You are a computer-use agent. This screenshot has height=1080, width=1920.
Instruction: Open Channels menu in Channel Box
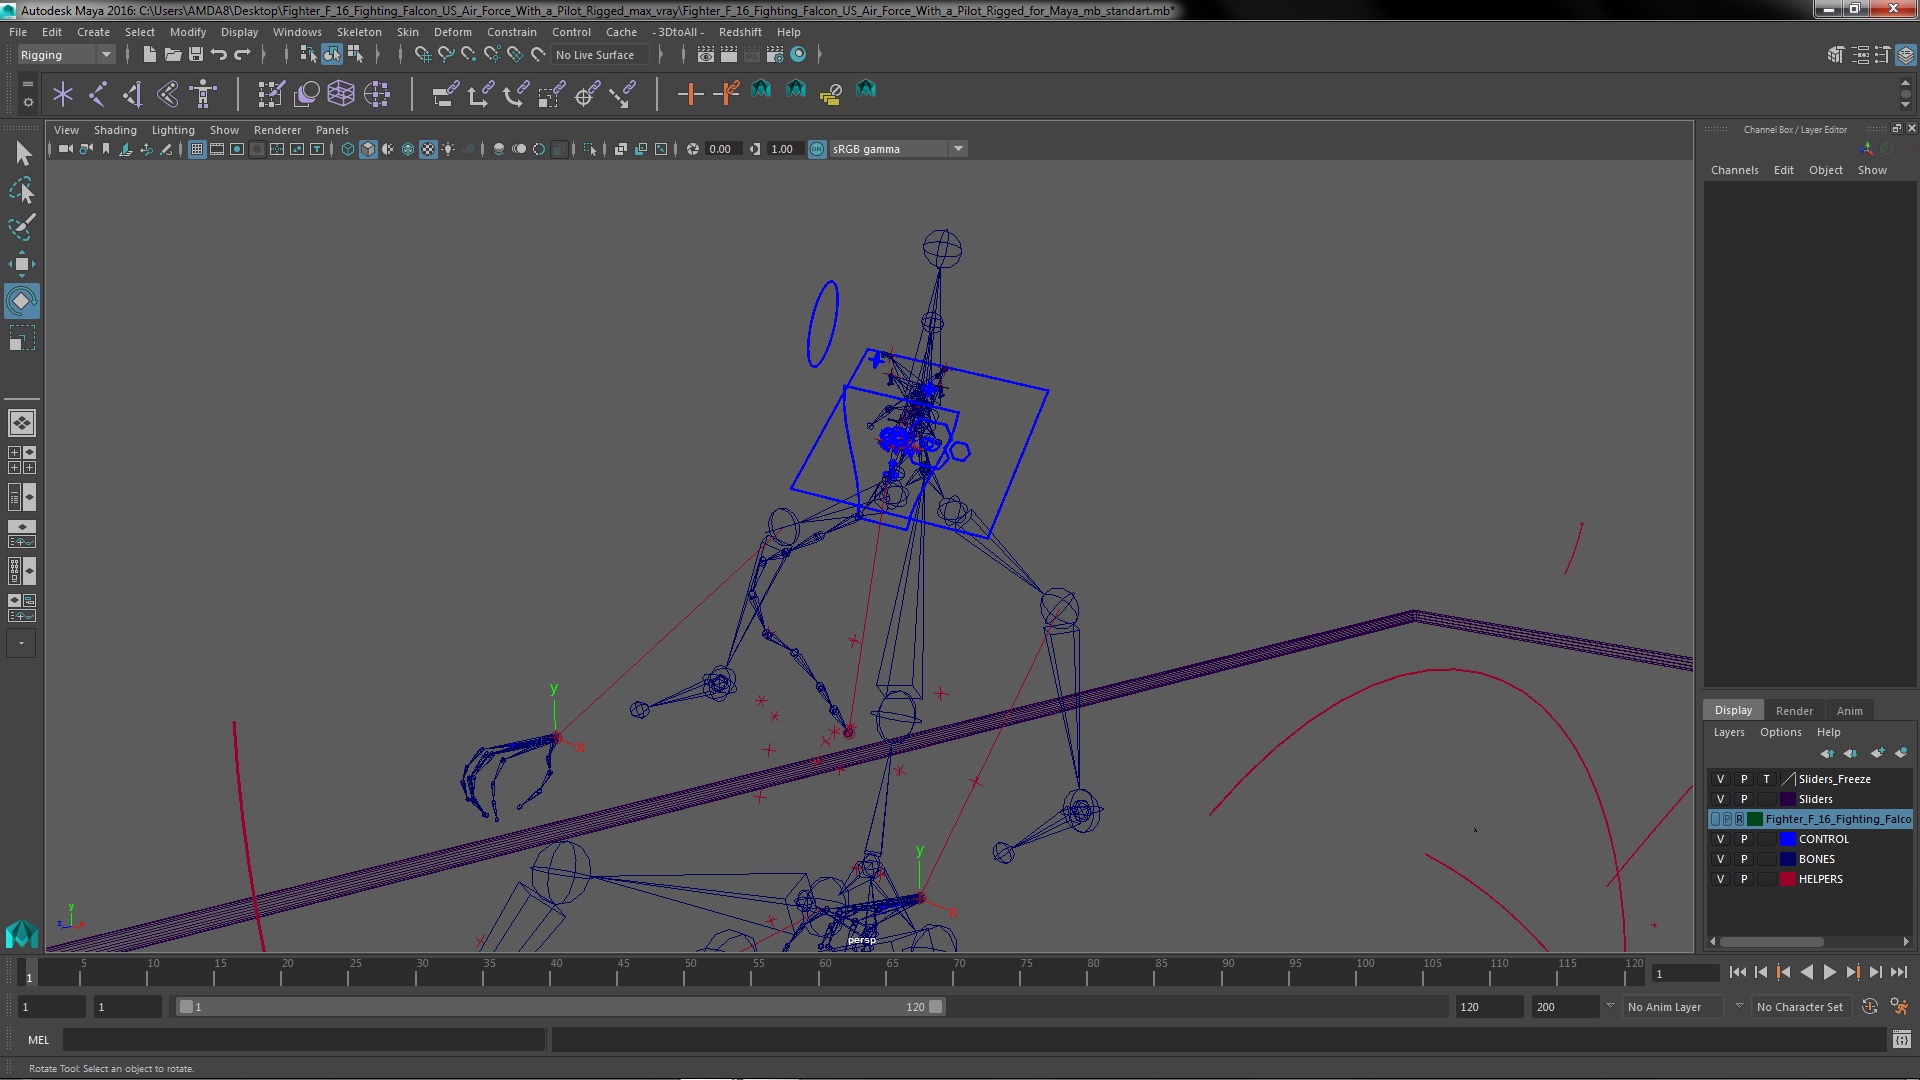click(1734, 170)
